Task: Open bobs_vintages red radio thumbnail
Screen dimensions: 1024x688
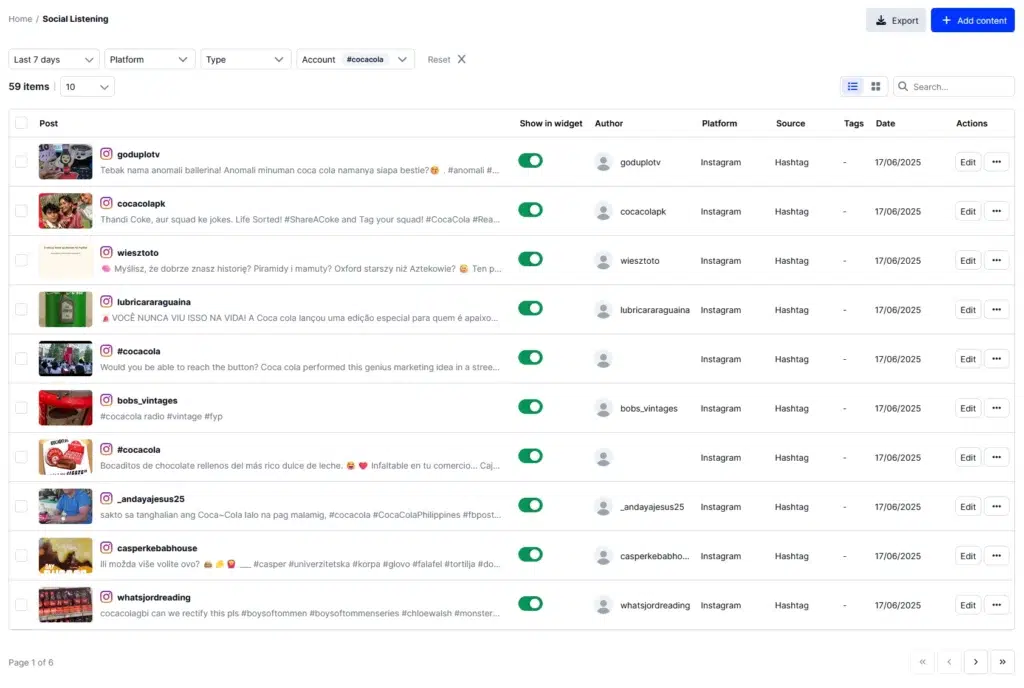Action: click(65, 408)
